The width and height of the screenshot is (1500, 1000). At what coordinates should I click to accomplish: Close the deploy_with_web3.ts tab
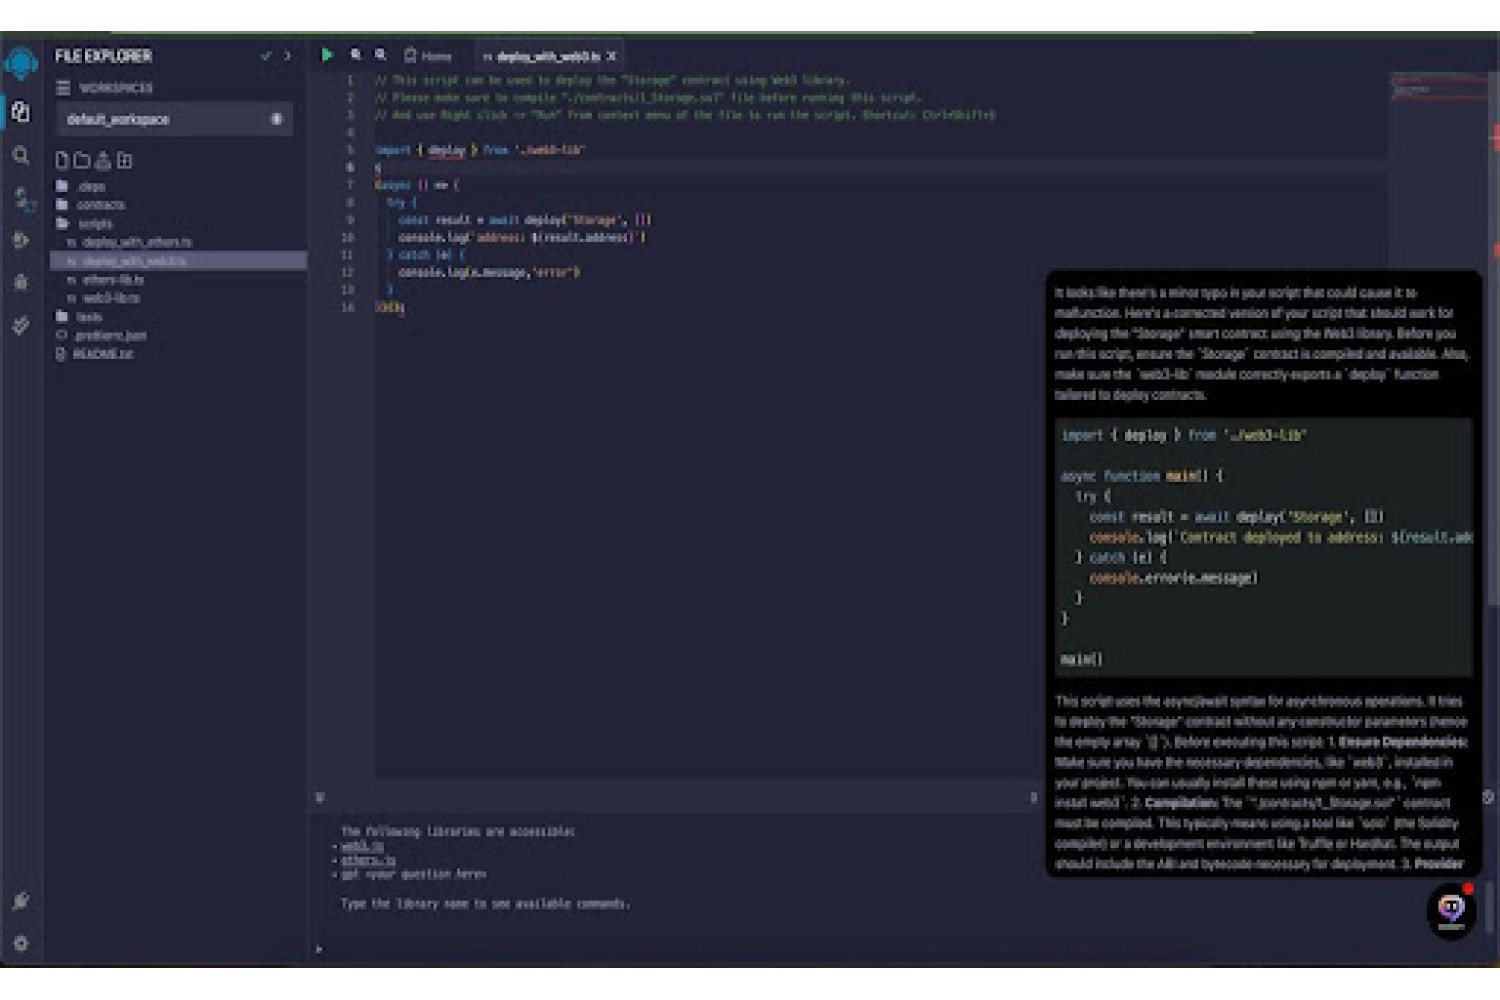coord(611,56)
